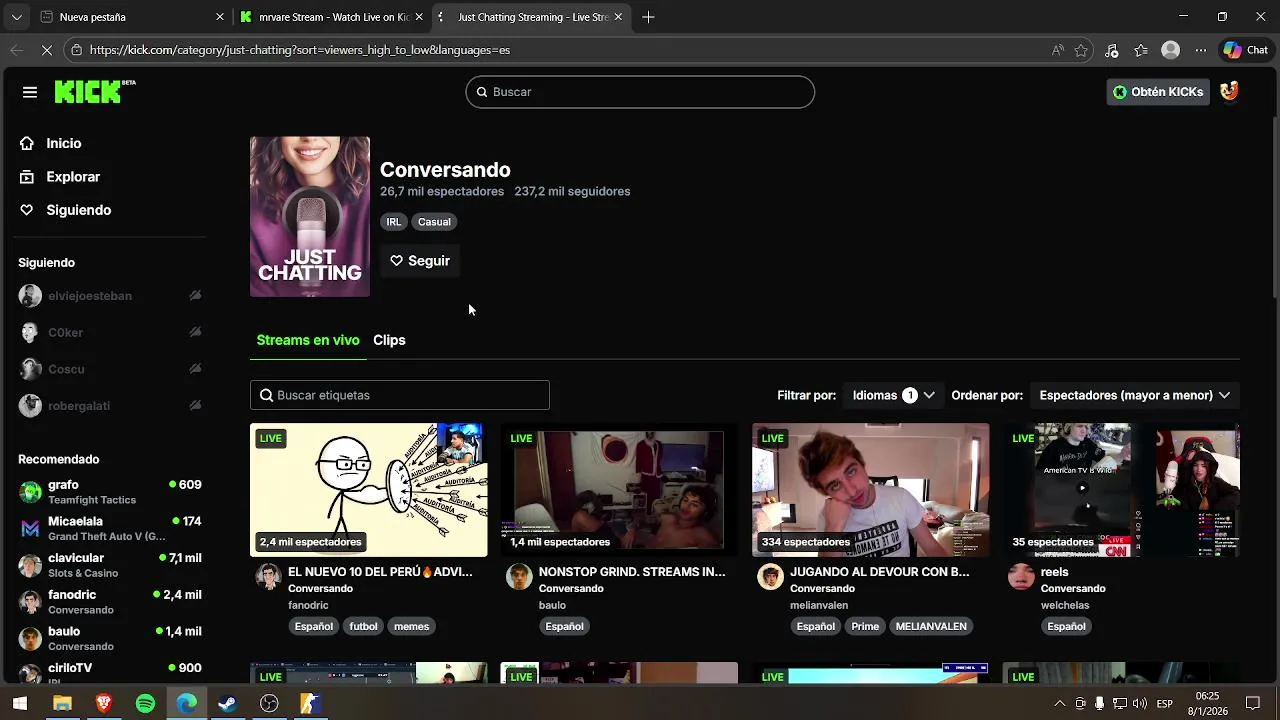
Task: Select the memes tag on fanodric stream
Action: pos(411,626)
